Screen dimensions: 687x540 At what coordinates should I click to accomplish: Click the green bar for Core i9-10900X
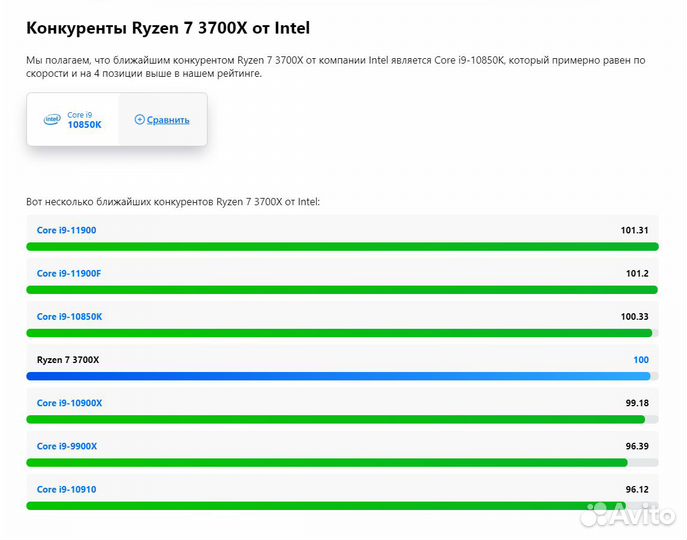[x=336, y=419]
